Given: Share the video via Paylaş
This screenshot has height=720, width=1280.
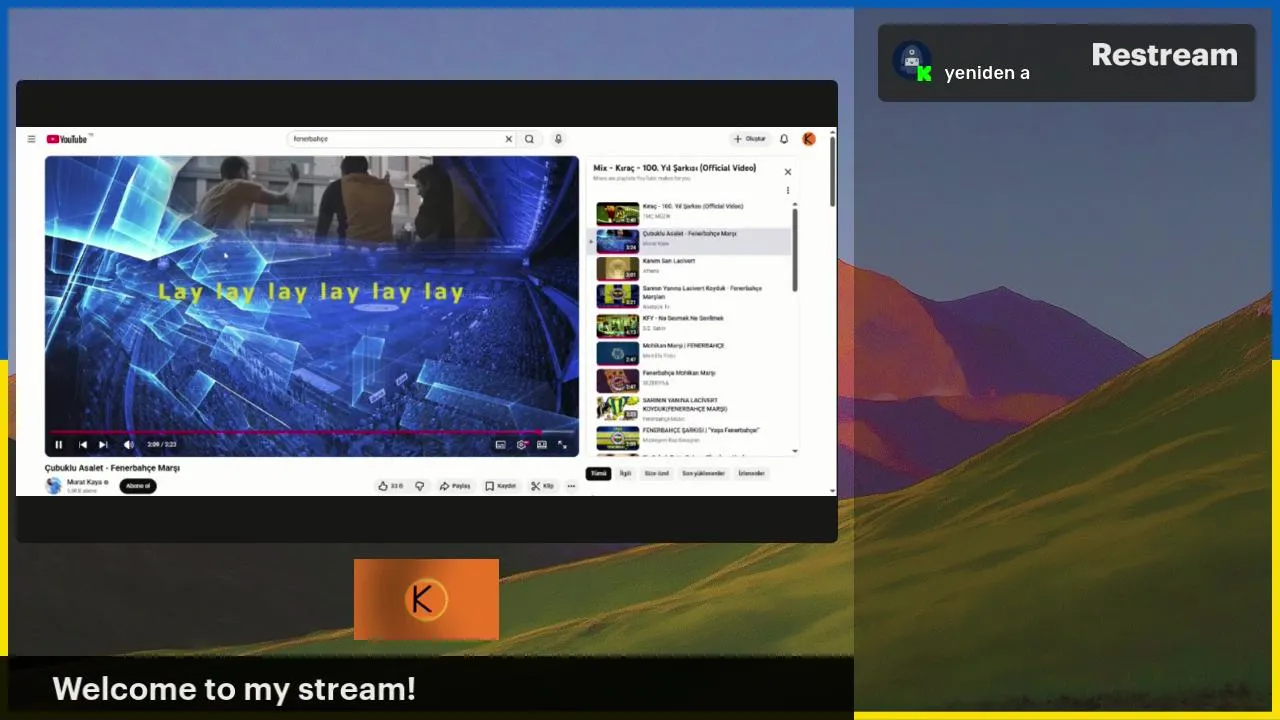Looking at the screenshot, I should (455, 486).
